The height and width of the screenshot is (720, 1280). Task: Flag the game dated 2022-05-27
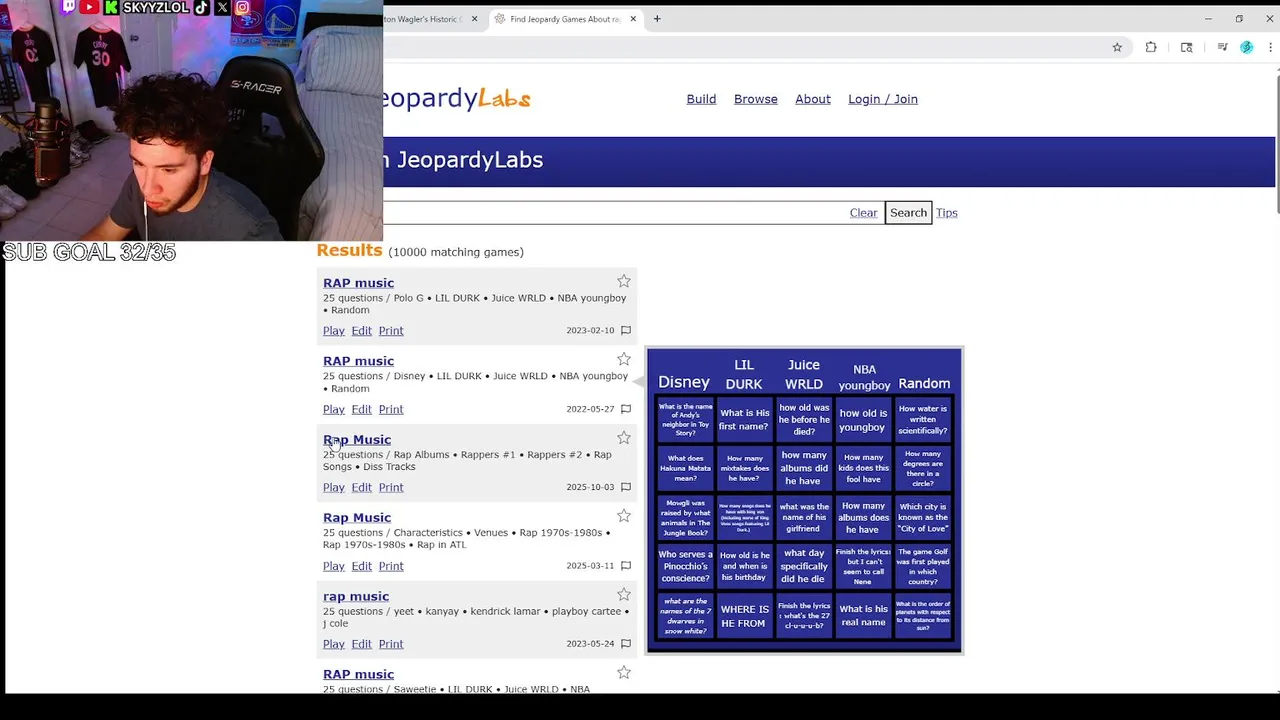click(x=626, y=409)
